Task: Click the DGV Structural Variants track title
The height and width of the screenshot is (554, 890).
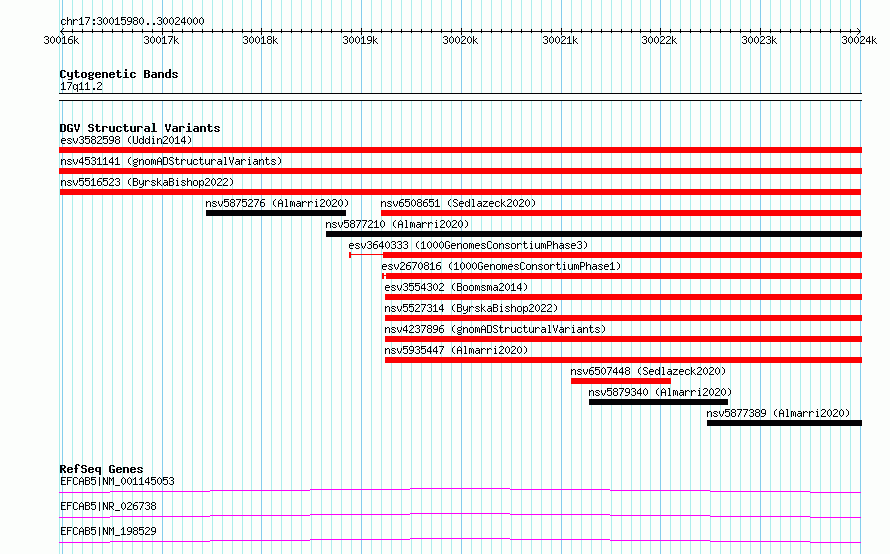Action: point(140,128)
